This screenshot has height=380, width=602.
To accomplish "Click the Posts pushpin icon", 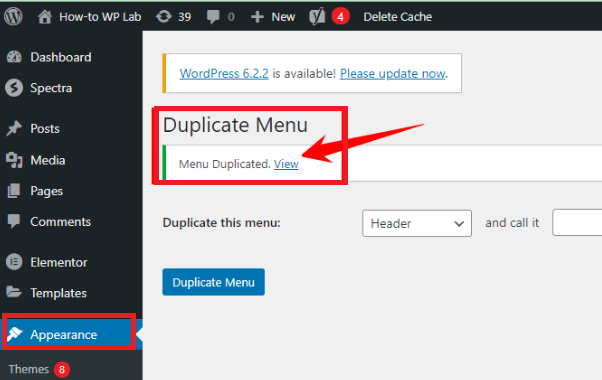I will [x=14, y=129].
